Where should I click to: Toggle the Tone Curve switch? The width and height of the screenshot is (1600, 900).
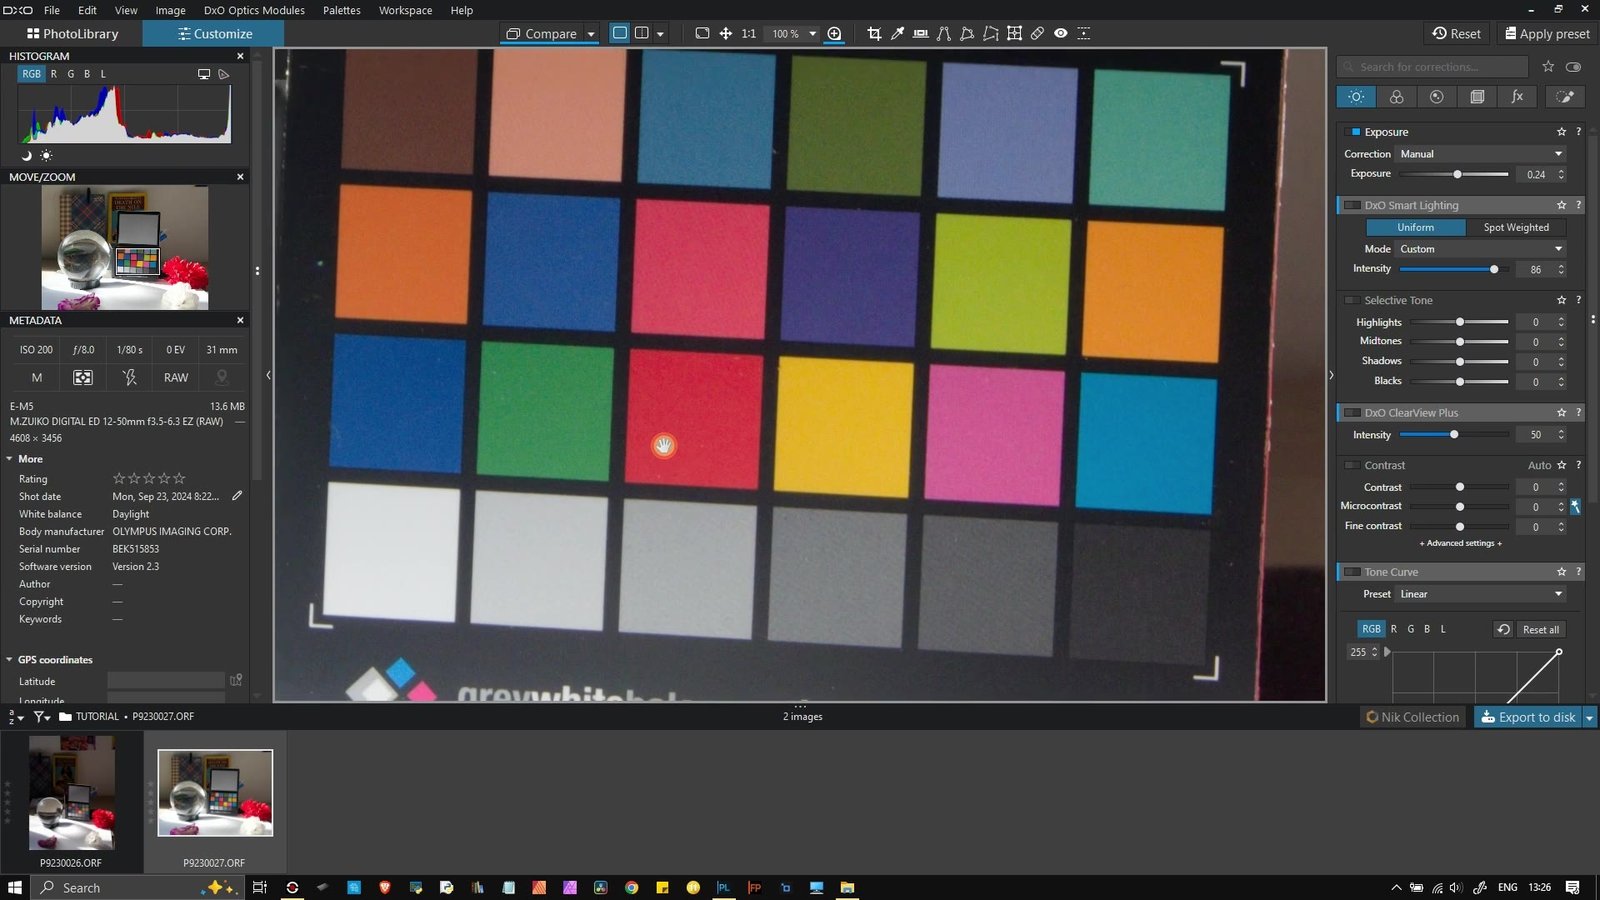pyautogui.click(x=1353, y=572)
